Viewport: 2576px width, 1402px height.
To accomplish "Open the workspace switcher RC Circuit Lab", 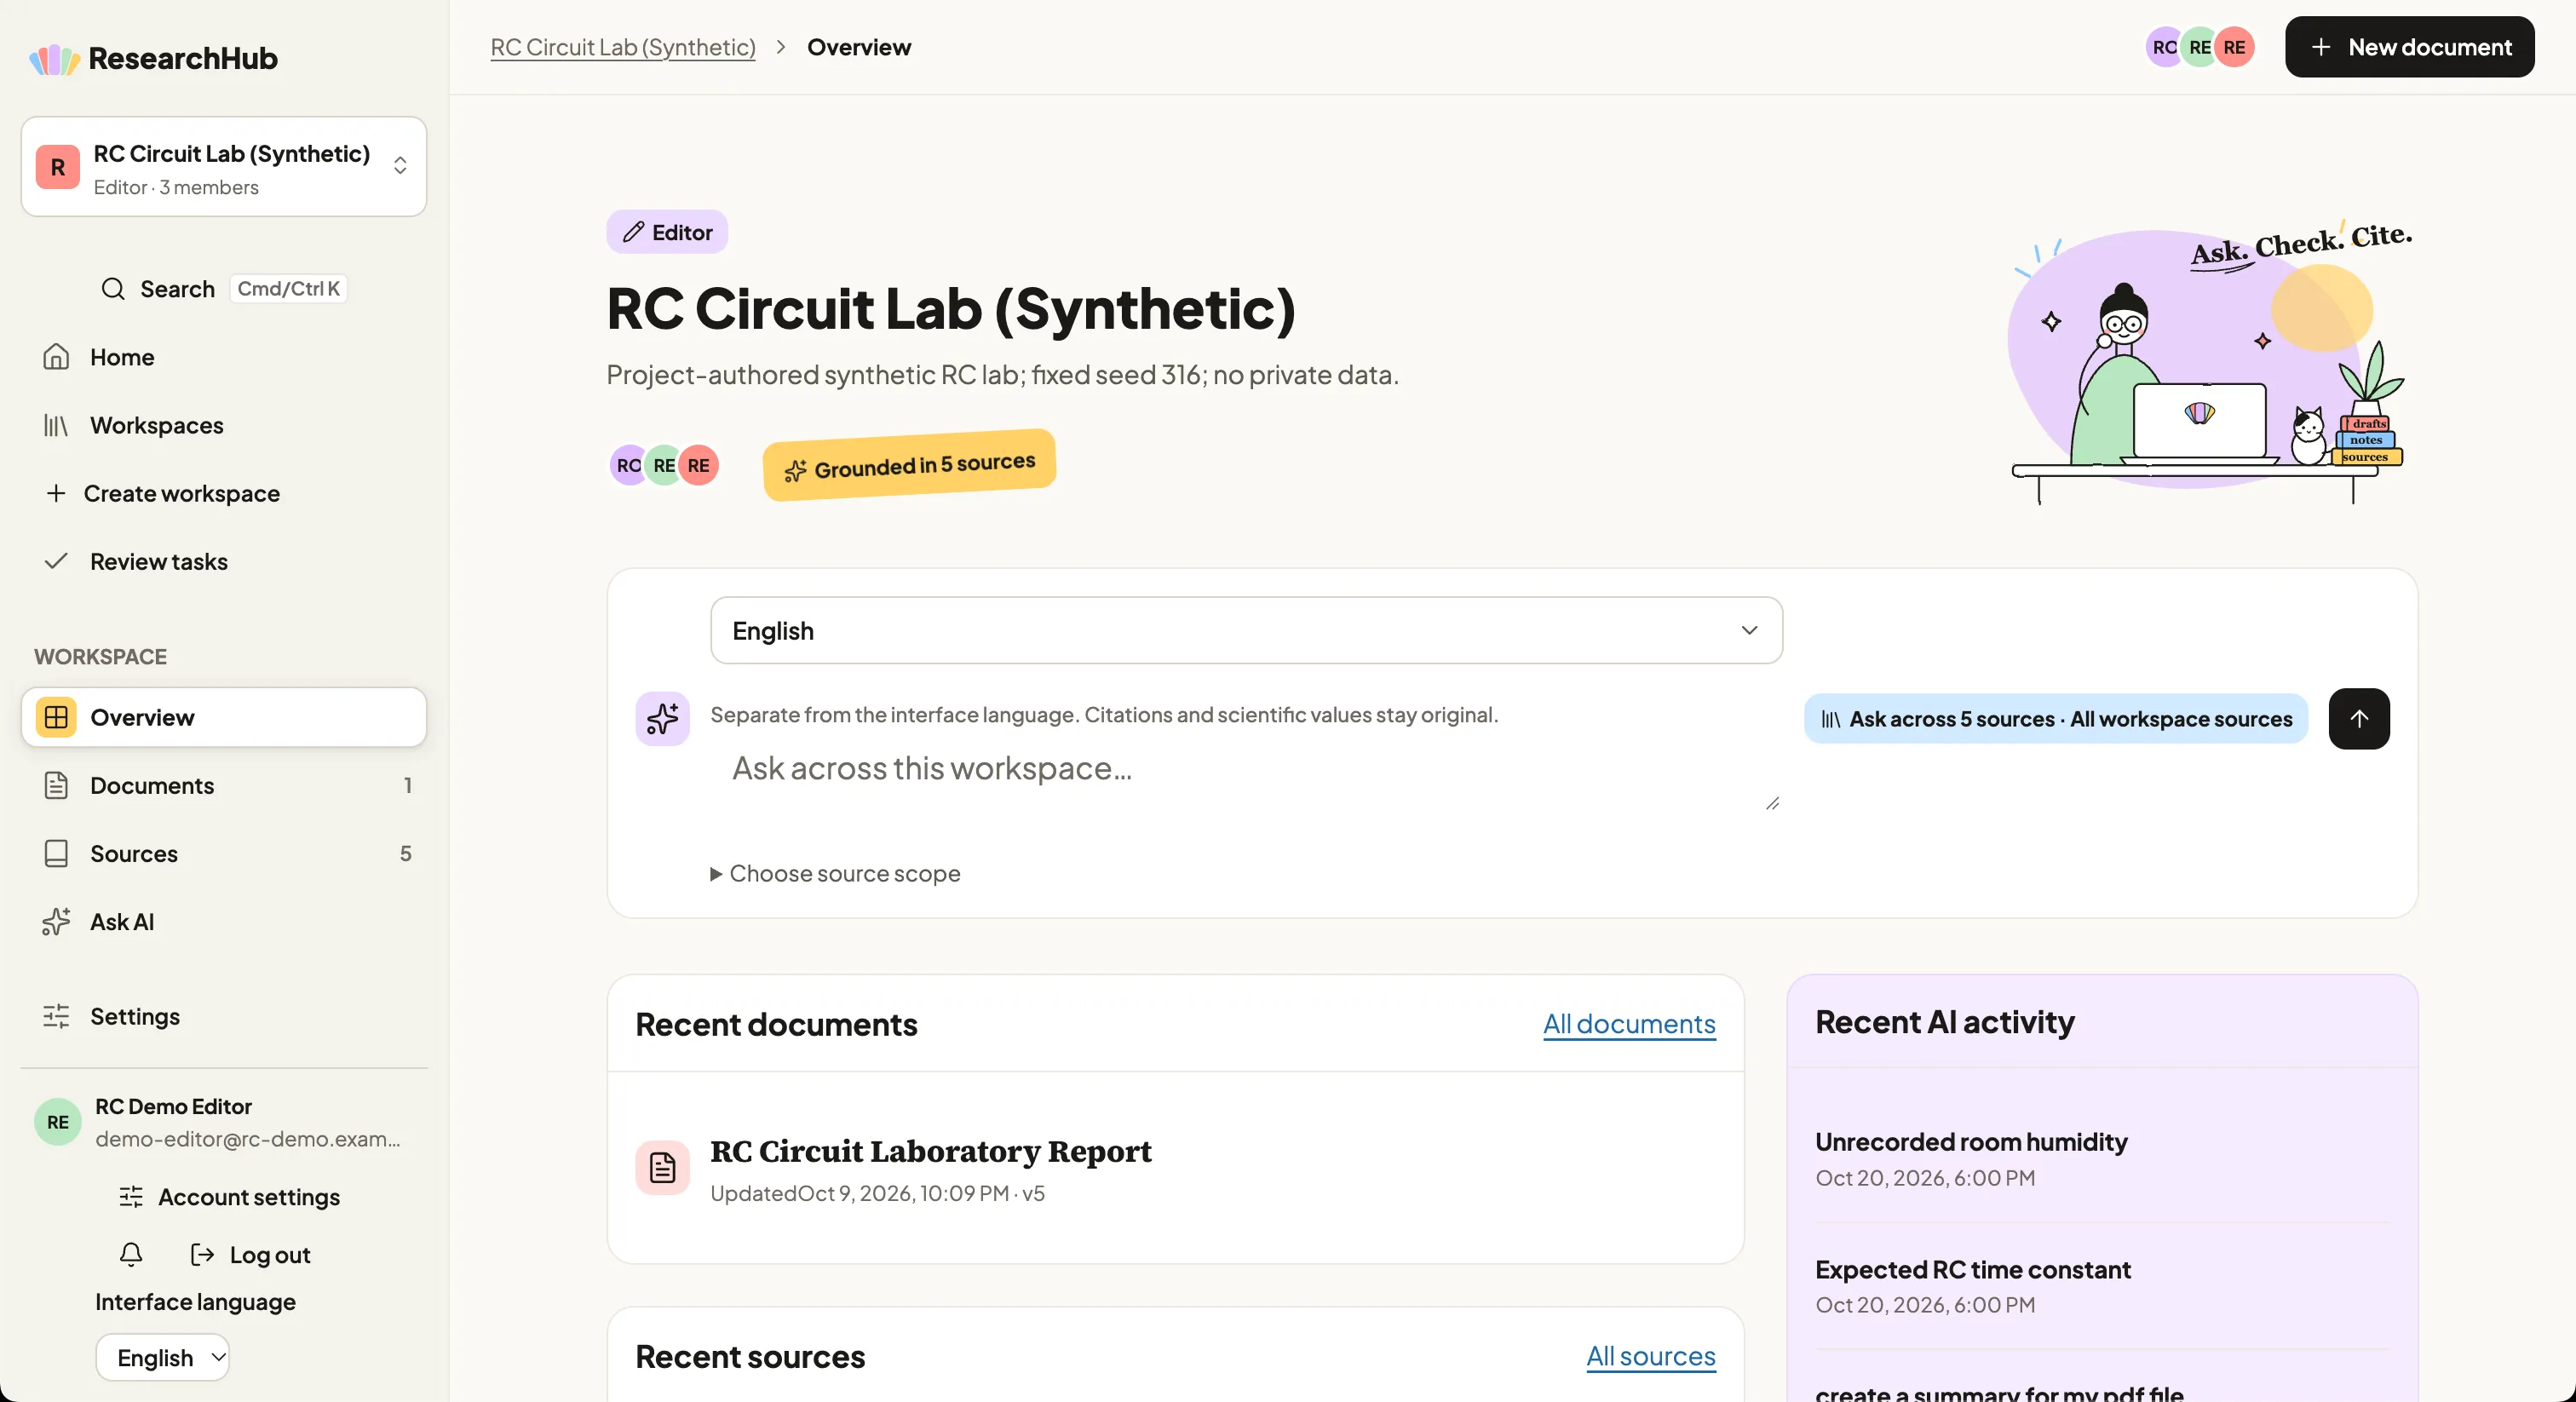I will [224, 167].
